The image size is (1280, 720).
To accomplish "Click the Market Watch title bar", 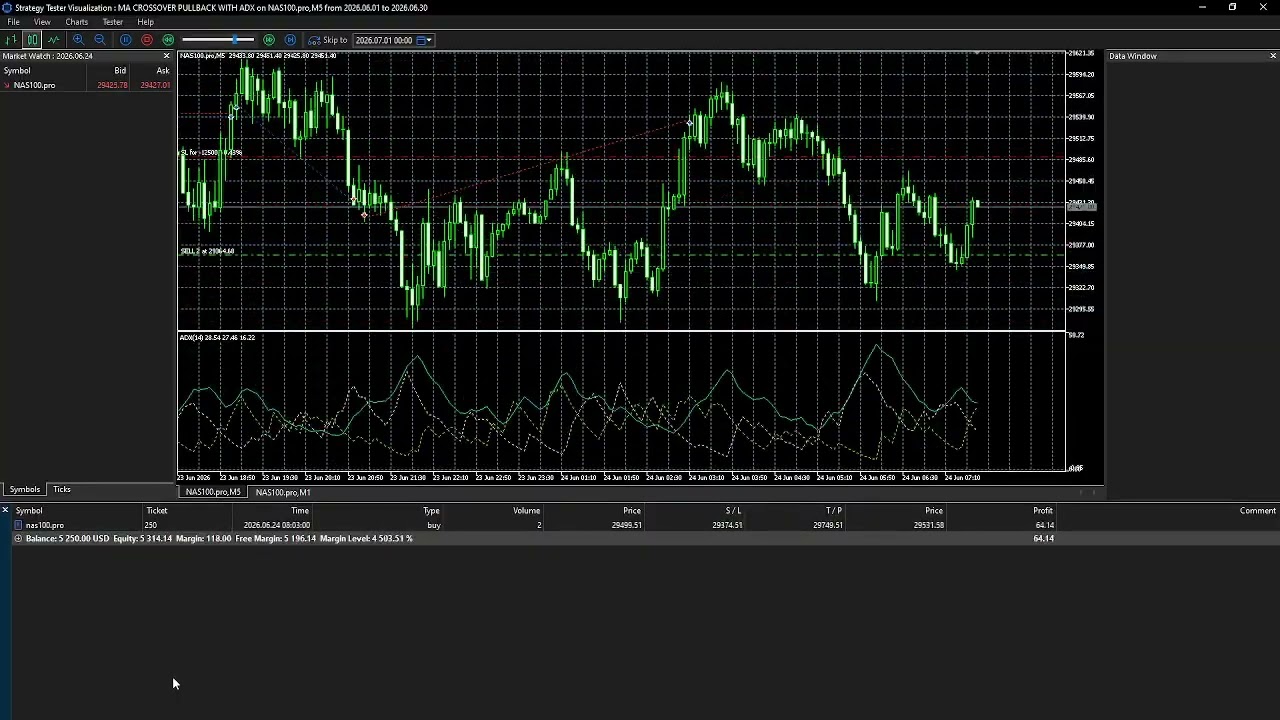I will coord(47,56).
